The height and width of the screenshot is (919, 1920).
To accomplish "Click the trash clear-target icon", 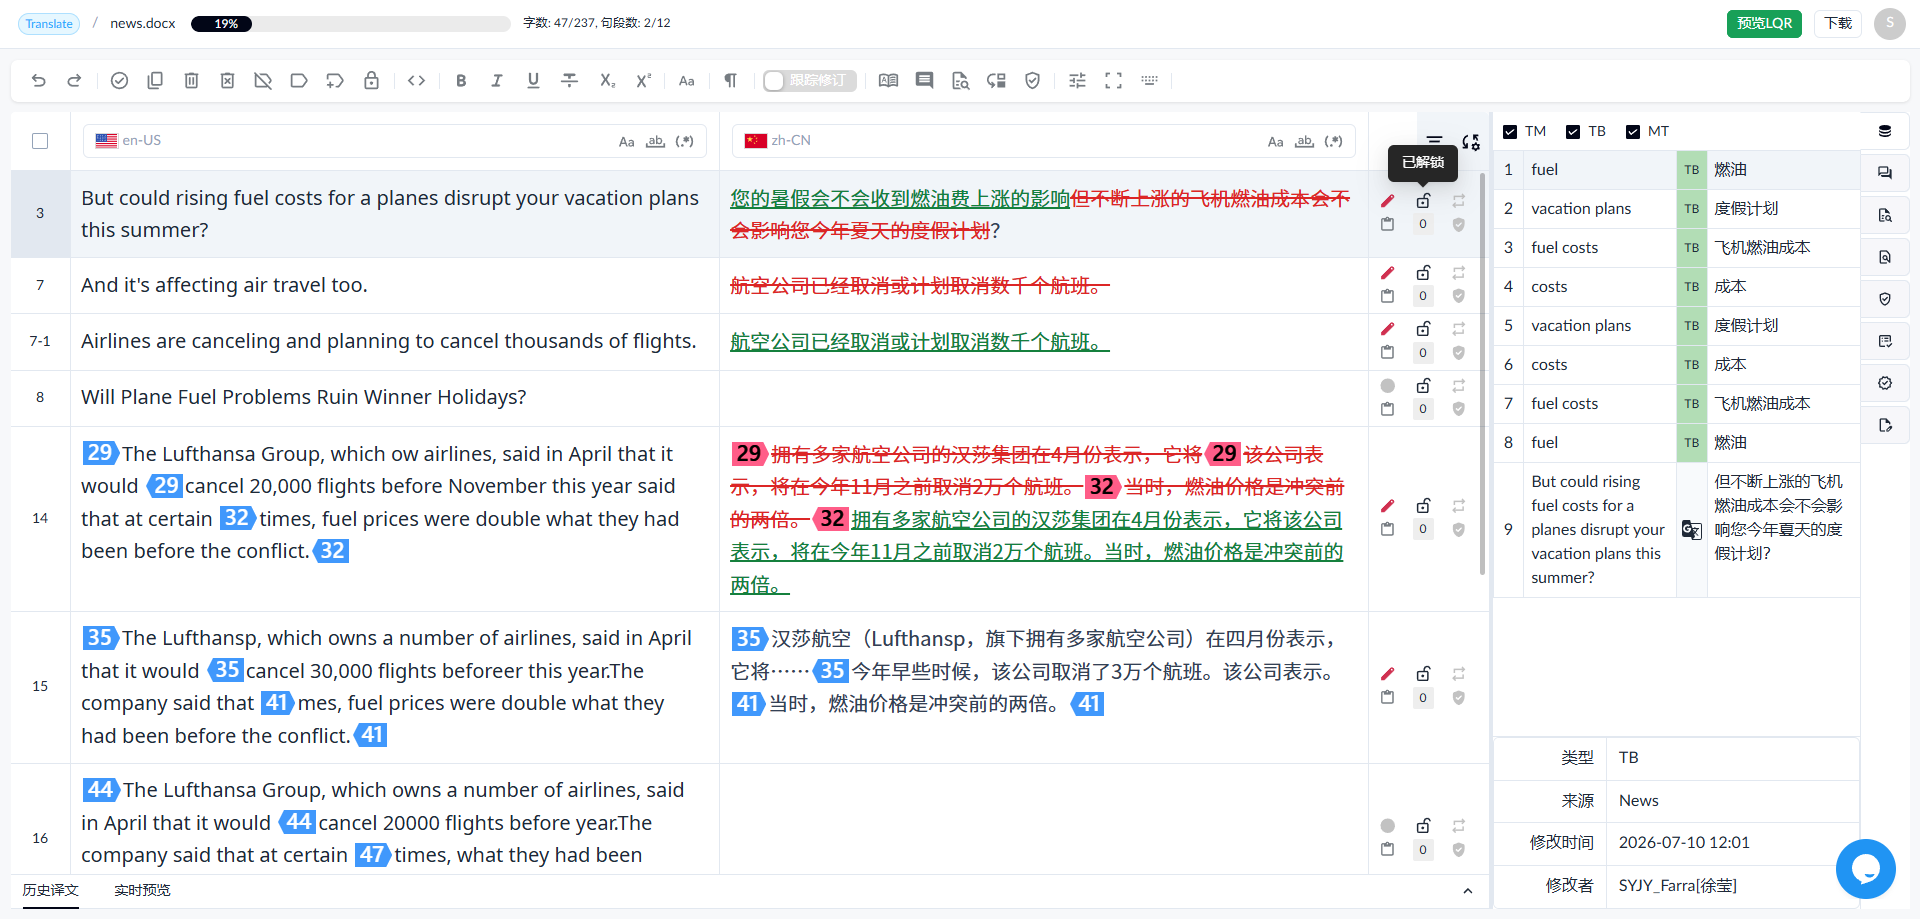I will pyautogui.click(x=191, y=81).
